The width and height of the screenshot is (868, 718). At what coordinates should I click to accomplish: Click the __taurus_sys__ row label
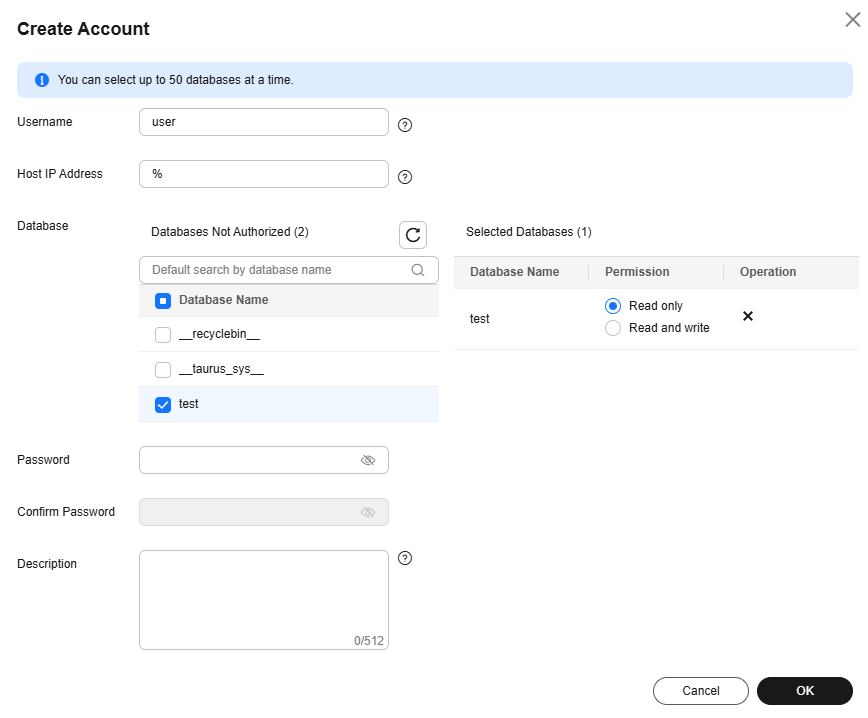[x=221, y=369]
